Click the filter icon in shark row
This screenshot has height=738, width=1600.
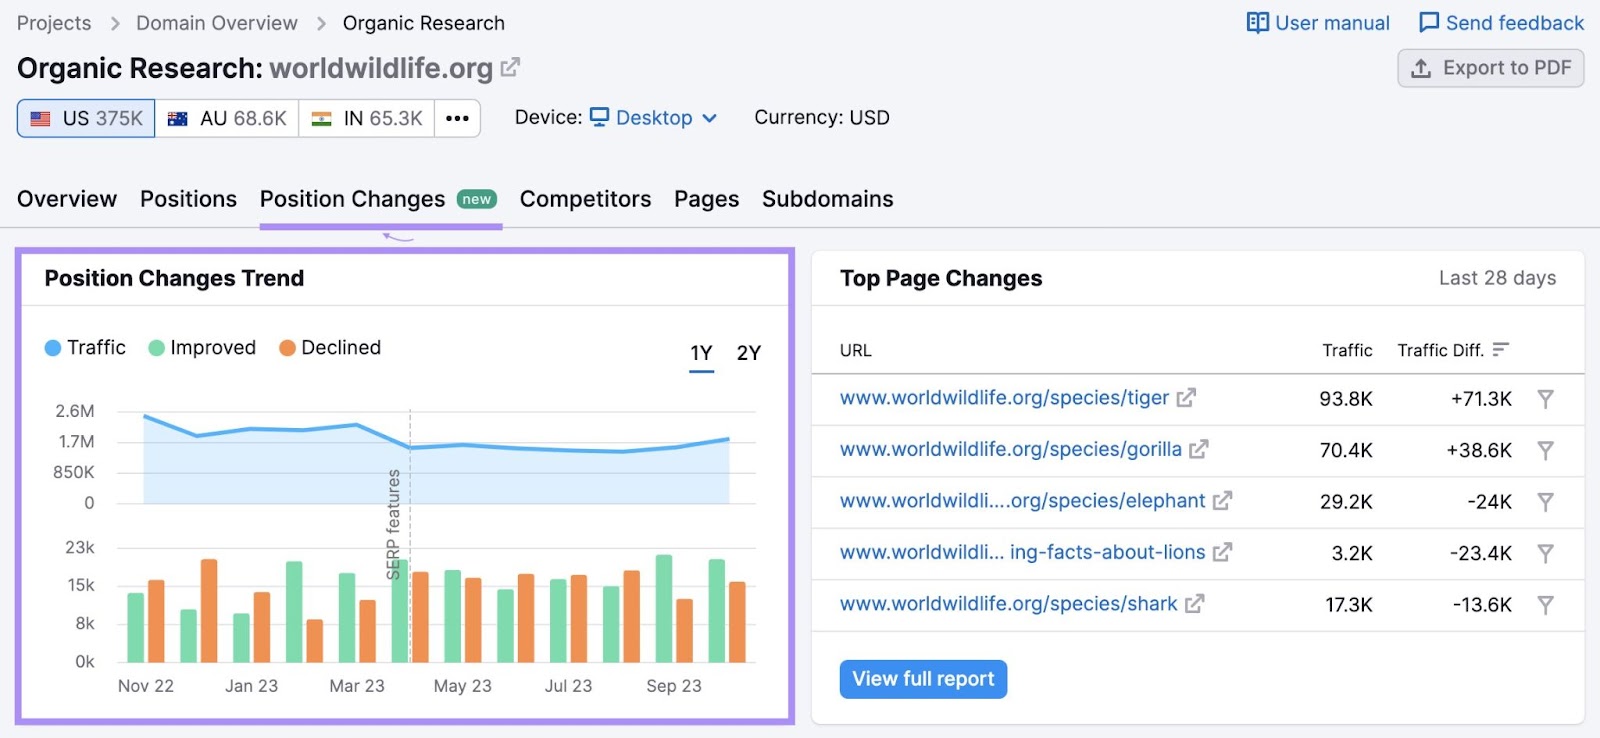[1545, 605]
